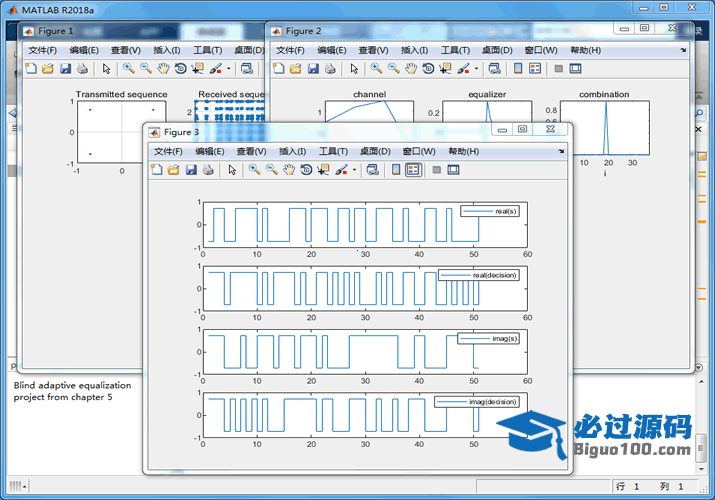Select Pan hand tool in Figure 3
The height and width of the screenshot is (500, 715).
[x=289, y=170]
